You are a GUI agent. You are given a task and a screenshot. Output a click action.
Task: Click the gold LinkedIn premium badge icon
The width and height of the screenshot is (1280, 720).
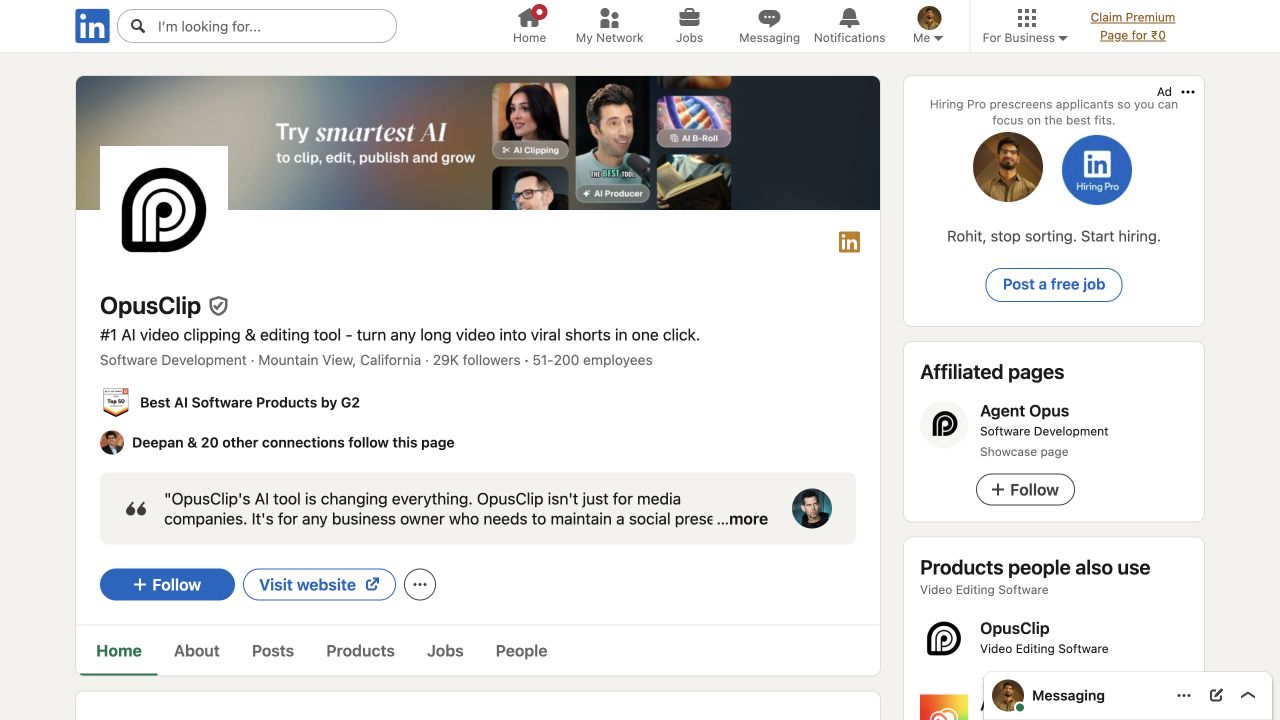(x=849, y=242)
